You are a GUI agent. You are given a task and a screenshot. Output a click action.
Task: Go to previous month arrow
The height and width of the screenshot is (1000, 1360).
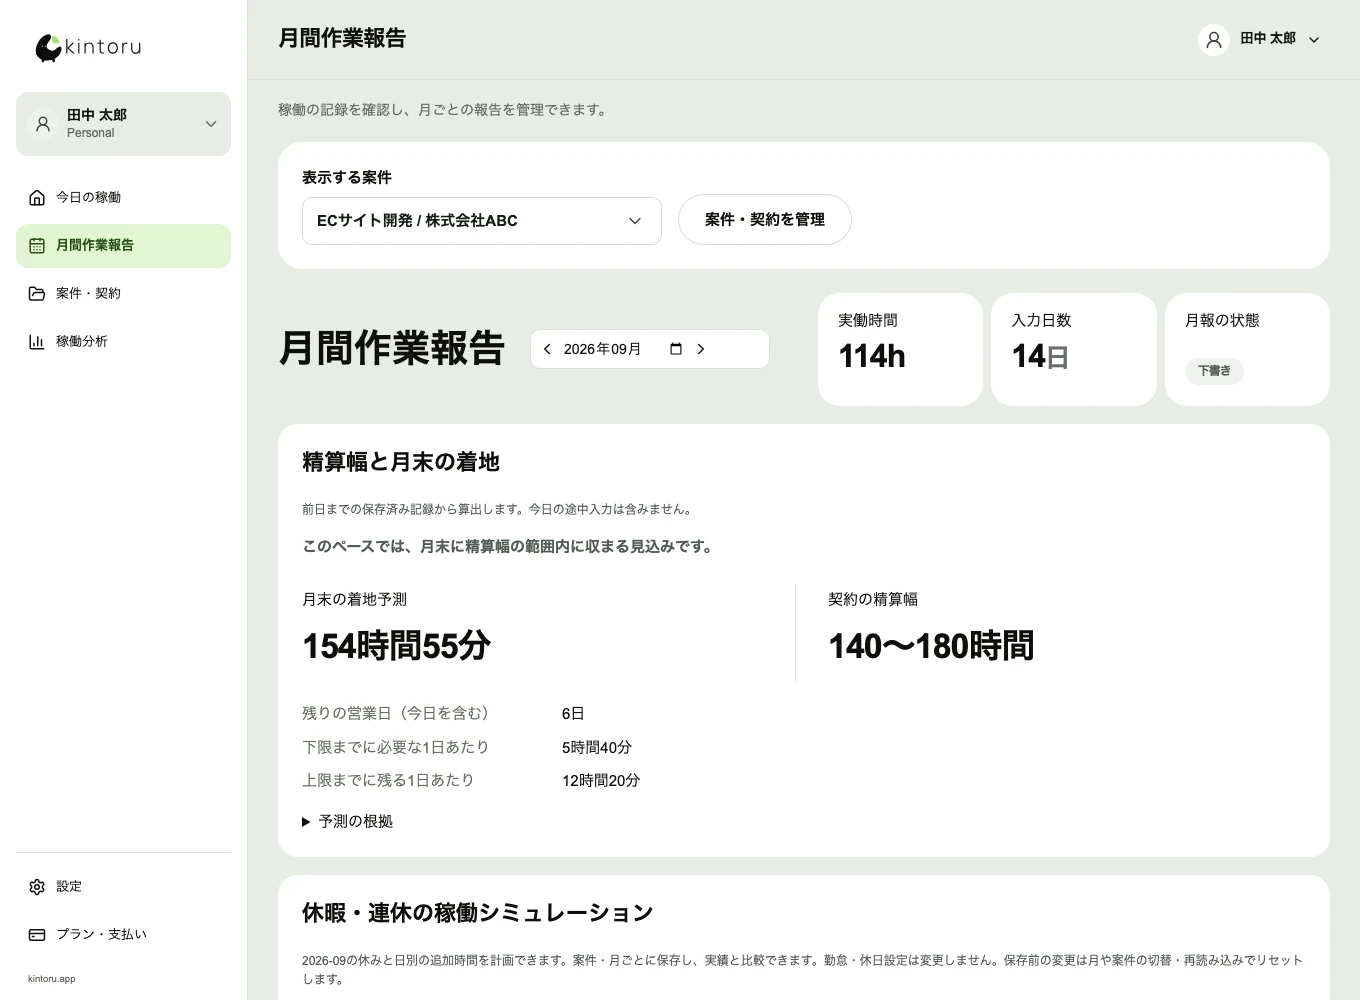547,349
